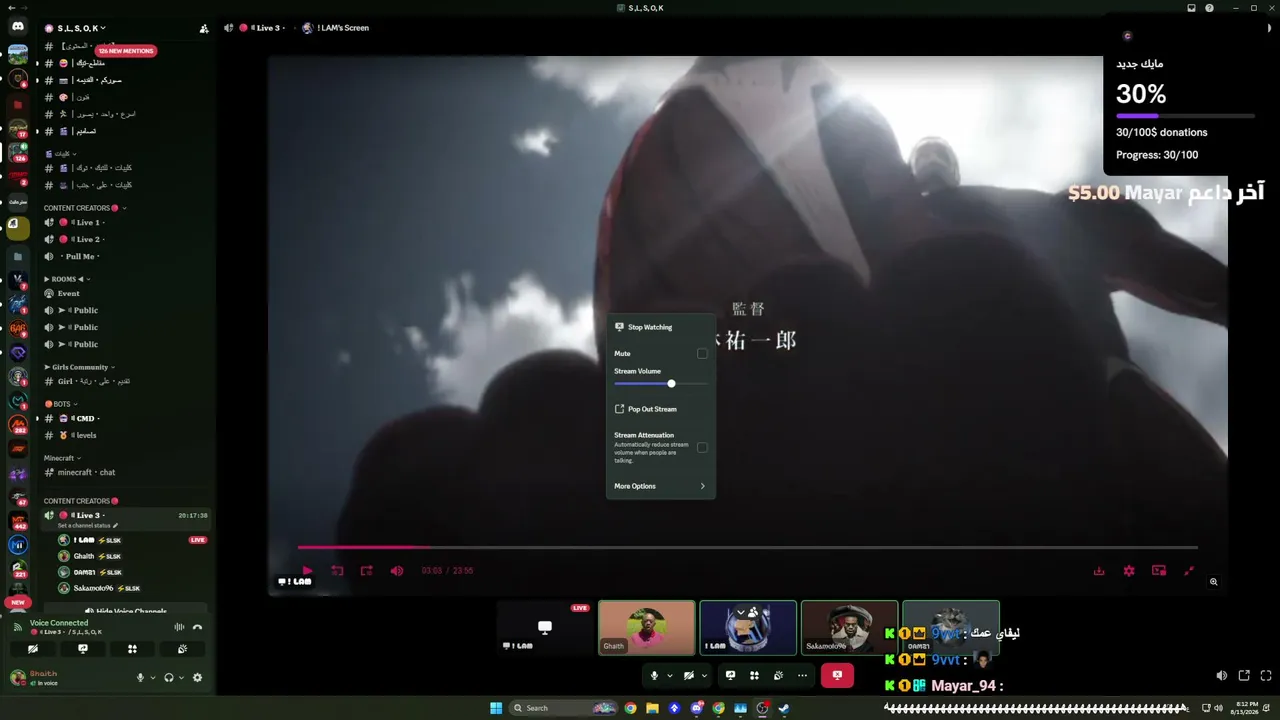Adjust call volume speaker icon
The image size is (1280, 720).
point(1221,676)
